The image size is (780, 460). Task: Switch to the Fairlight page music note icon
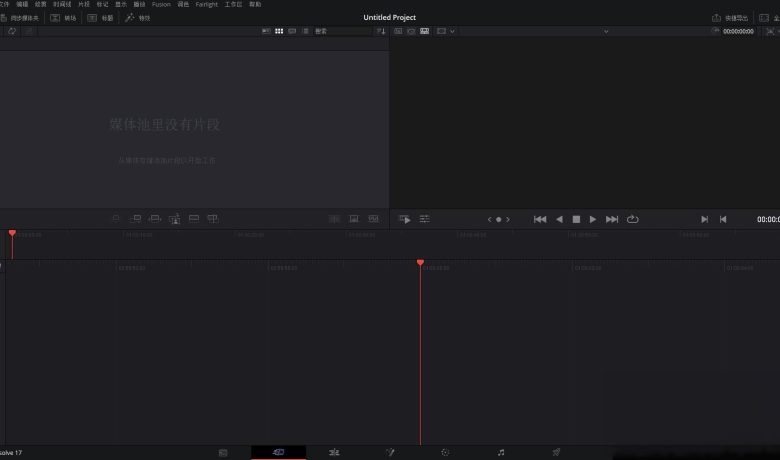click(501, 453)
